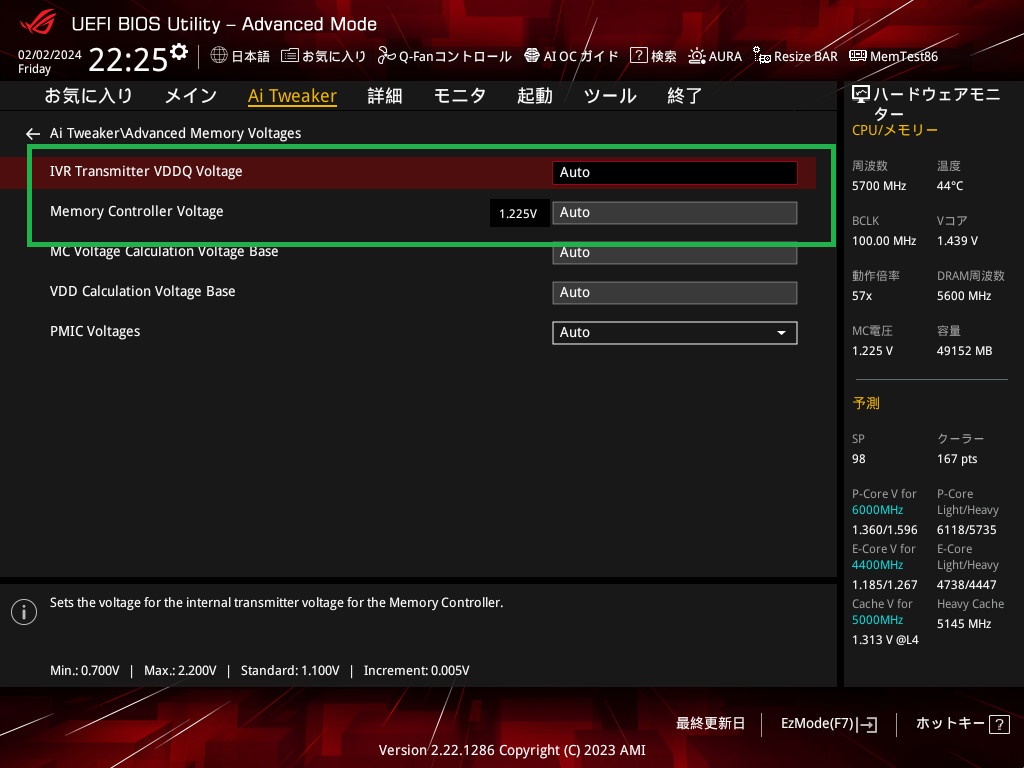This screenshot has height=768, width=1024.
Task: Click the MemTest86 label
Action: (904, 57)
